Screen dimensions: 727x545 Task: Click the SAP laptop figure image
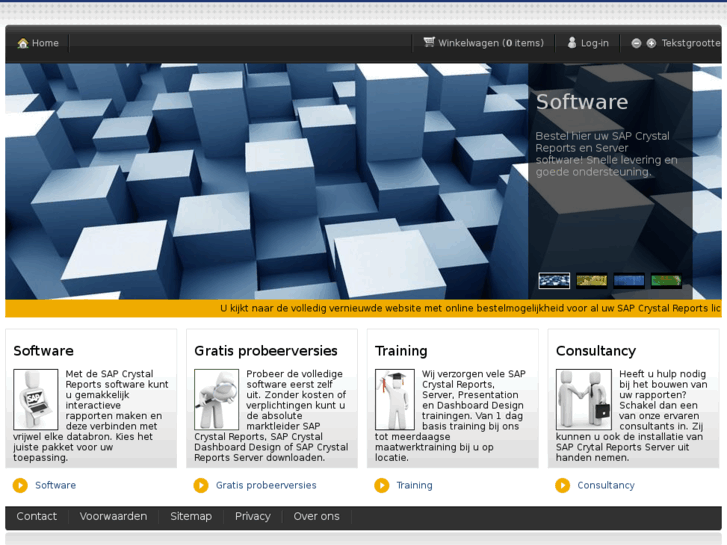coord(36,399)
